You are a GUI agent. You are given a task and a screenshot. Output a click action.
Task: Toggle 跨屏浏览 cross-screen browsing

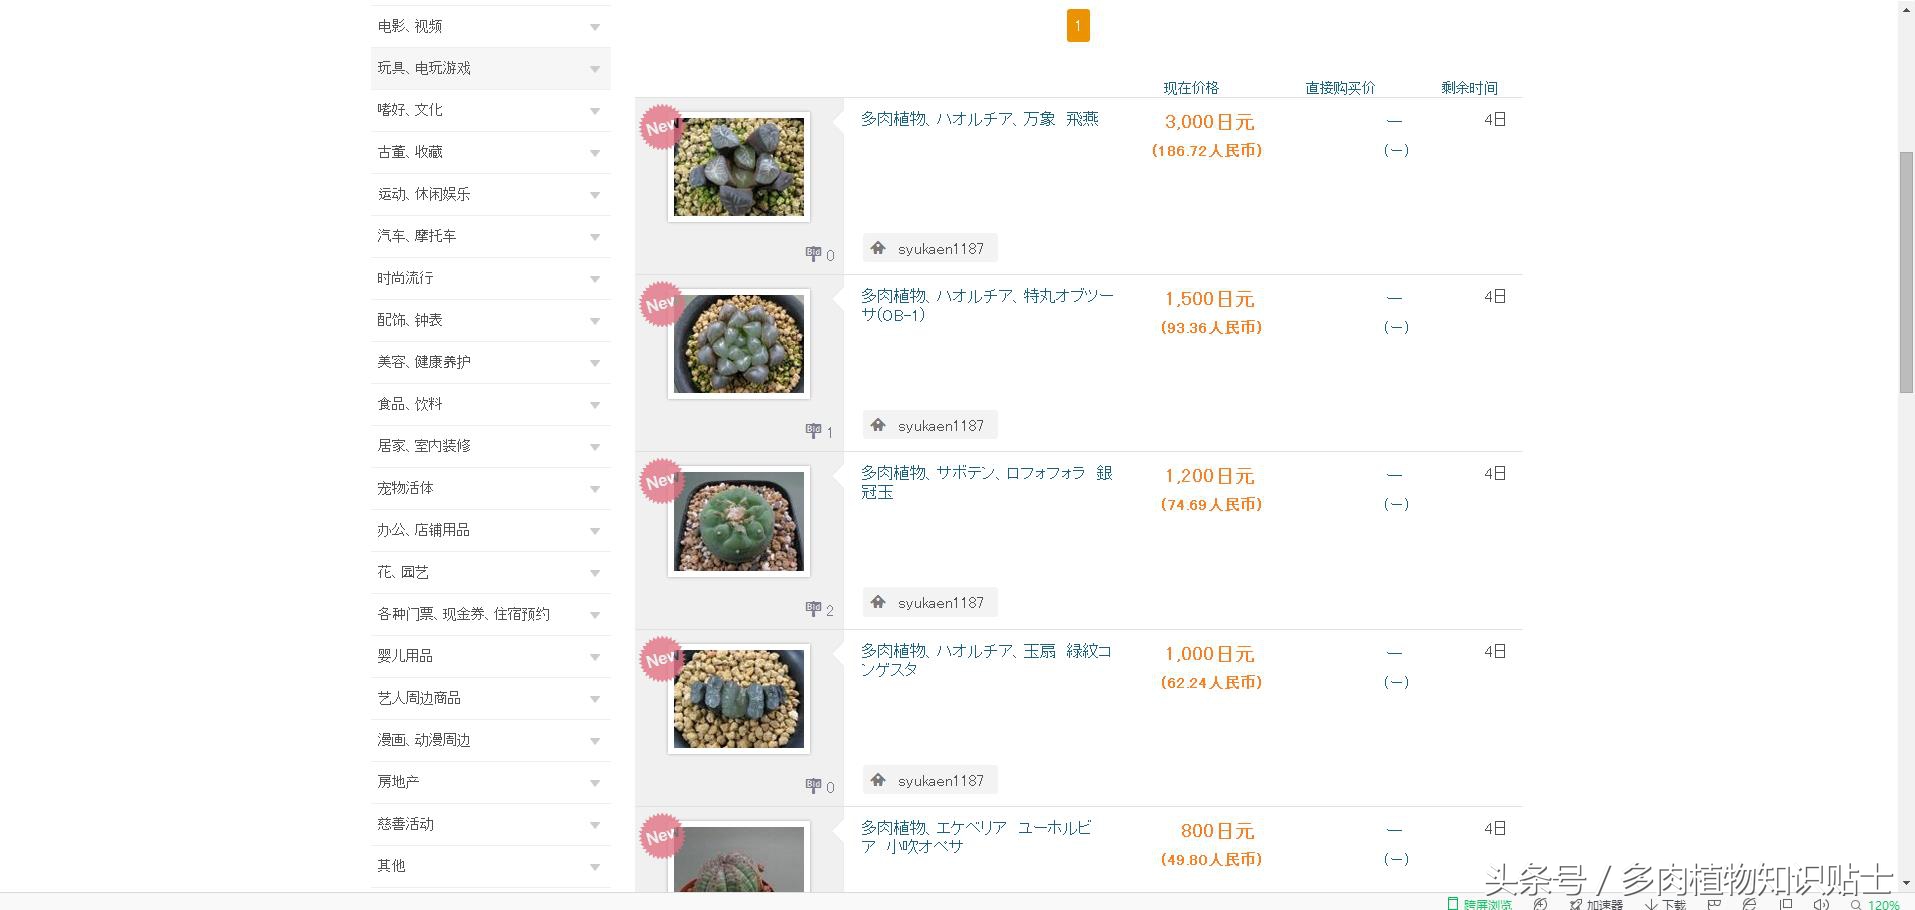1480,904
